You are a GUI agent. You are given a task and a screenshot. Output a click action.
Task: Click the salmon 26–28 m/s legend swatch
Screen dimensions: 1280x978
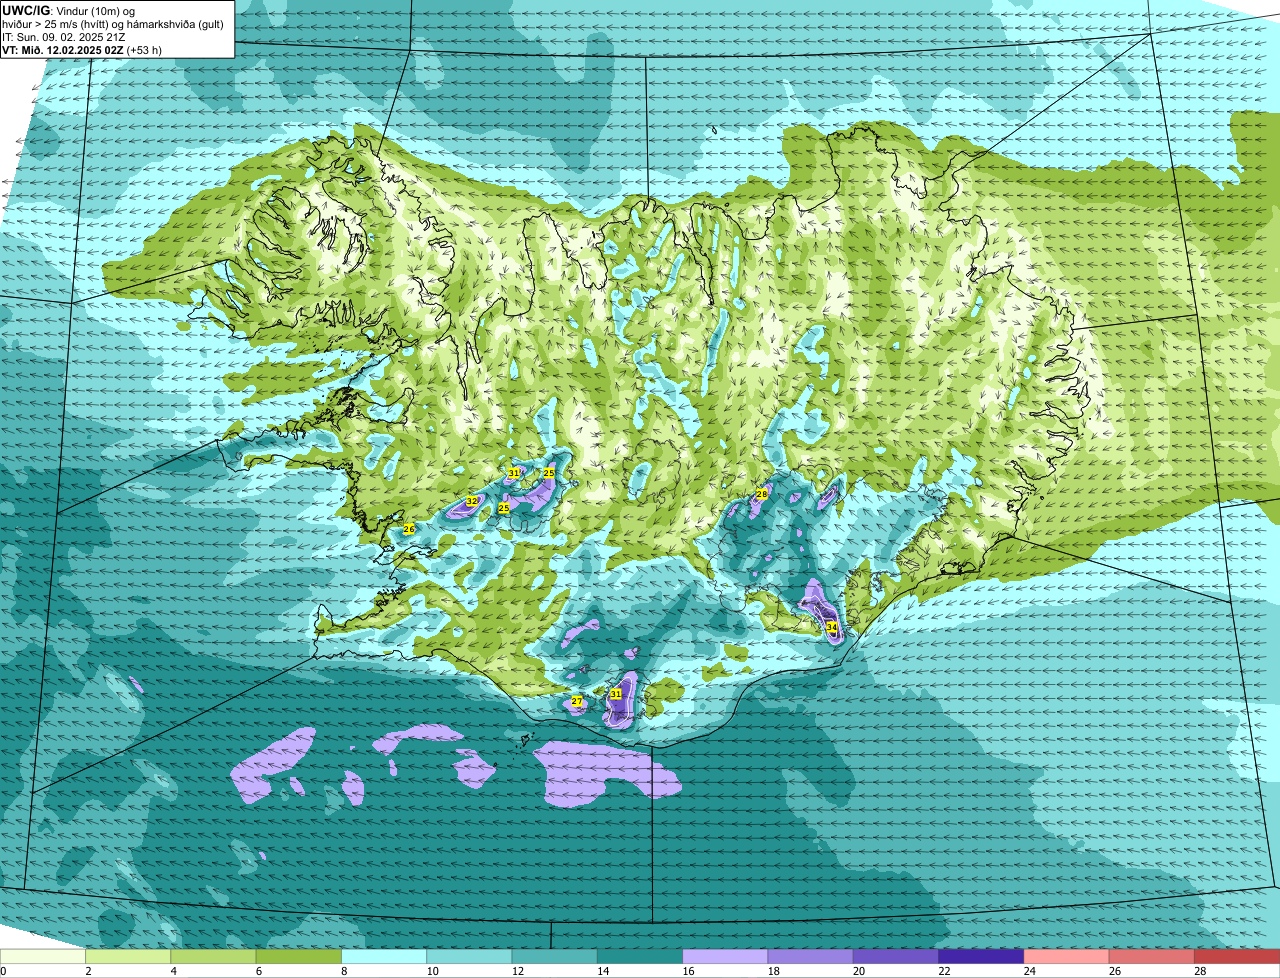(1152, 957)
